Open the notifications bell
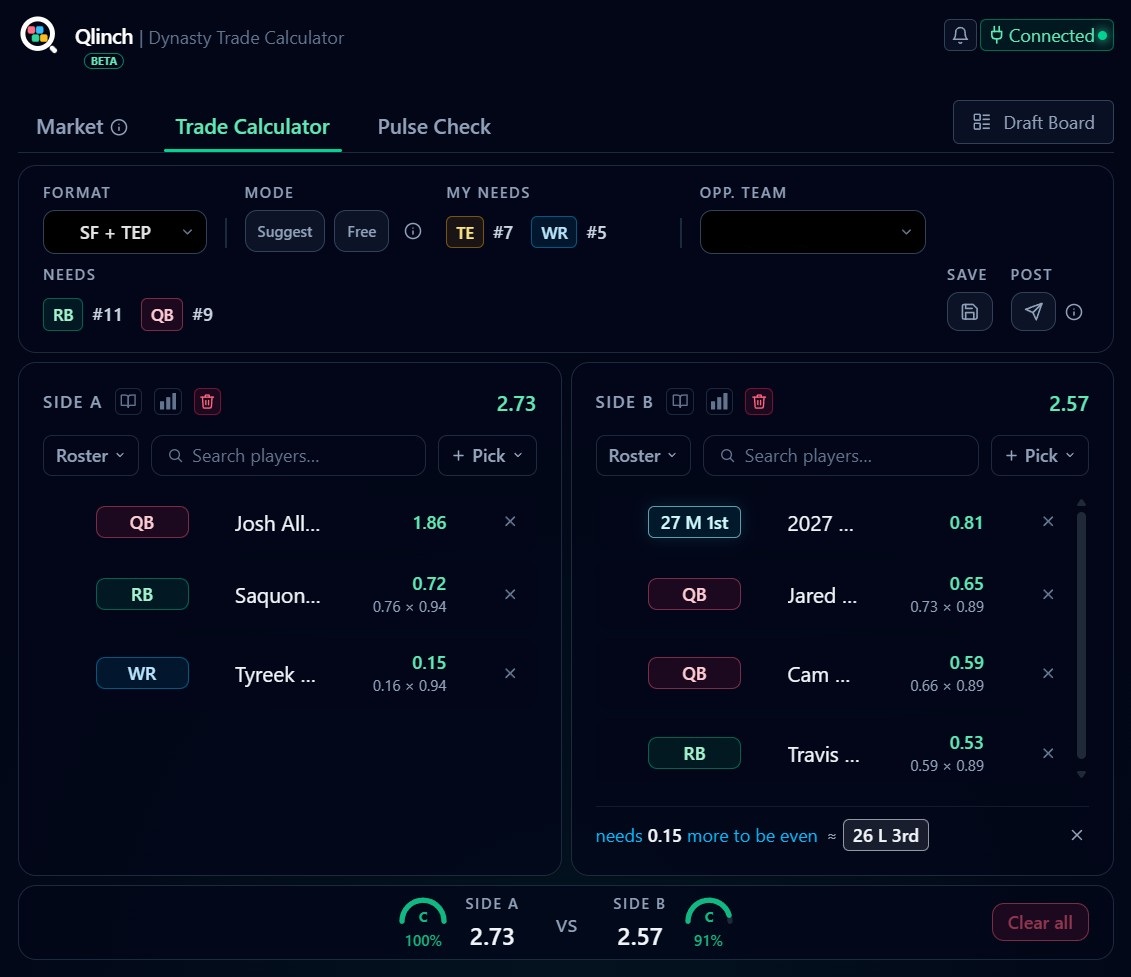1131x977 pixels. [960, 35]
